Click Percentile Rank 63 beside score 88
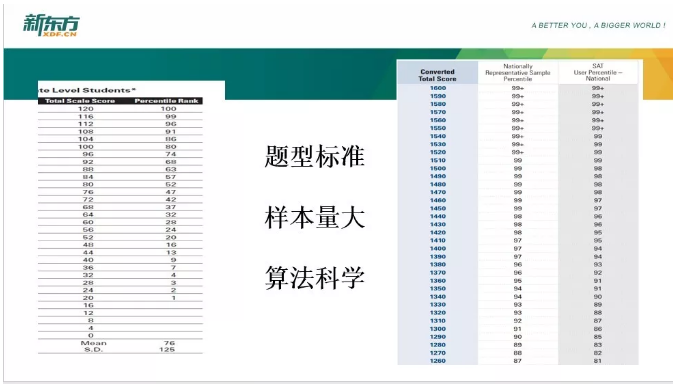Viewport: 673px width, 387px height. (171, 169)
